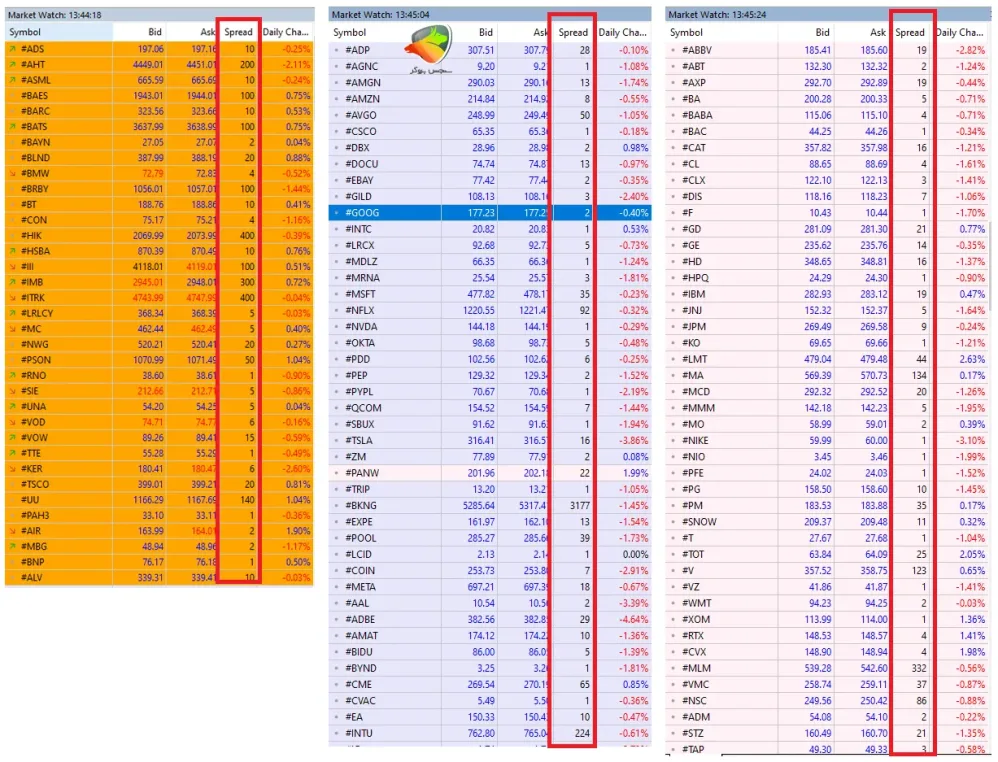This screenshot has width=998, height=762.
Task: Click the down-arrow icon beside #AIR
Action: (13, 531)
